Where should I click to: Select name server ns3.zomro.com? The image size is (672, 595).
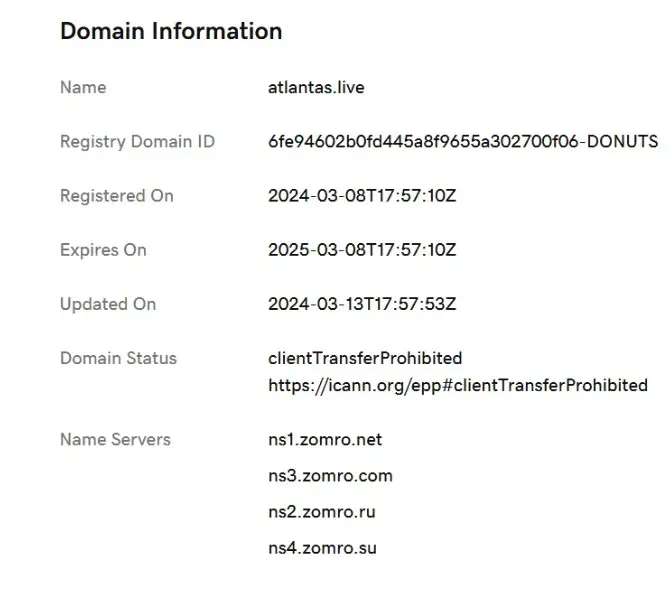pyautogui.click(x=330, y=476)
